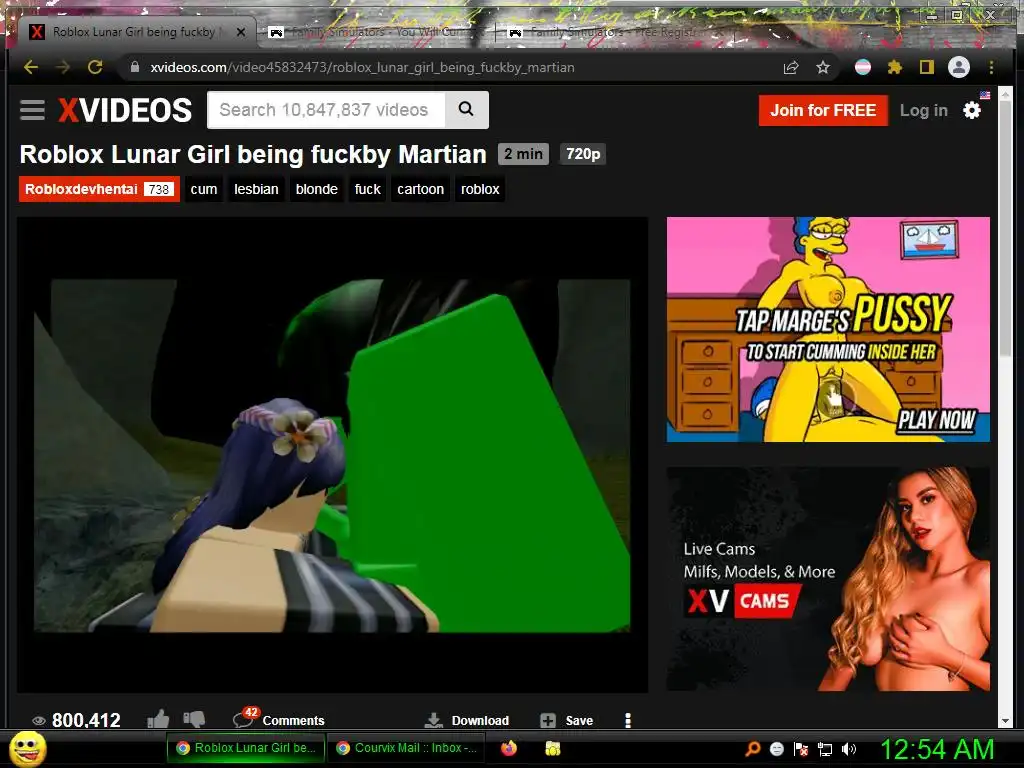Click the 12:54 AM clock
The image size is (1024, 768).
[937, 749]
